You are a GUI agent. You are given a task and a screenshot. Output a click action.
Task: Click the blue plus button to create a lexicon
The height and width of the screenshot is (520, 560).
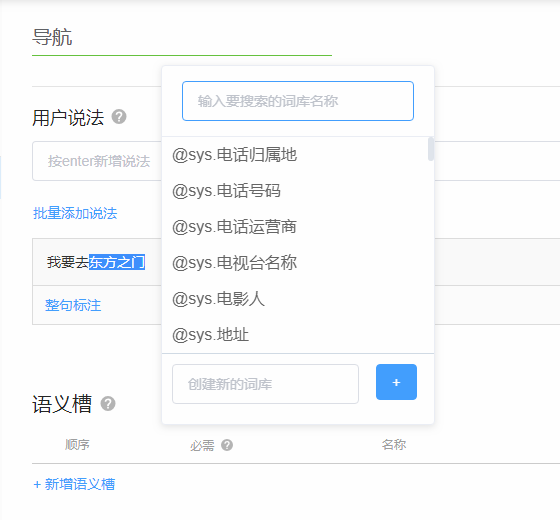coord(396,382)
